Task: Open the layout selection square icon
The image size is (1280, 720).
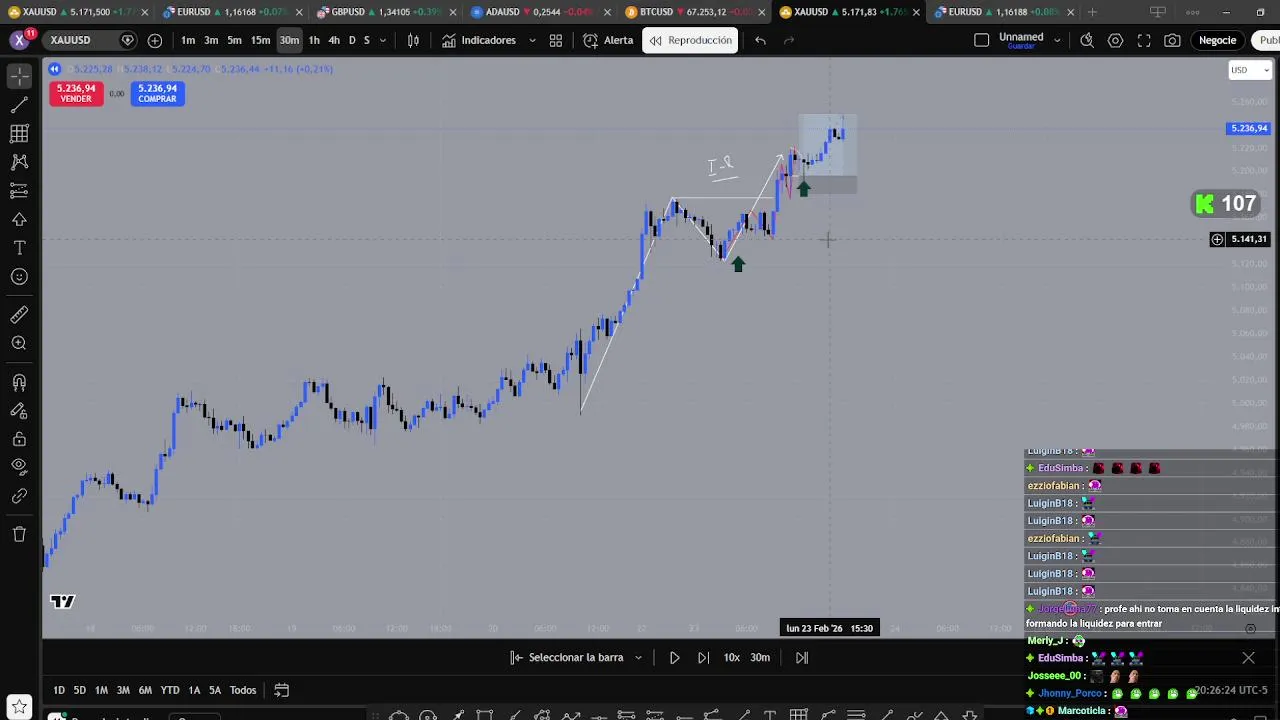Action: point(981,40)
